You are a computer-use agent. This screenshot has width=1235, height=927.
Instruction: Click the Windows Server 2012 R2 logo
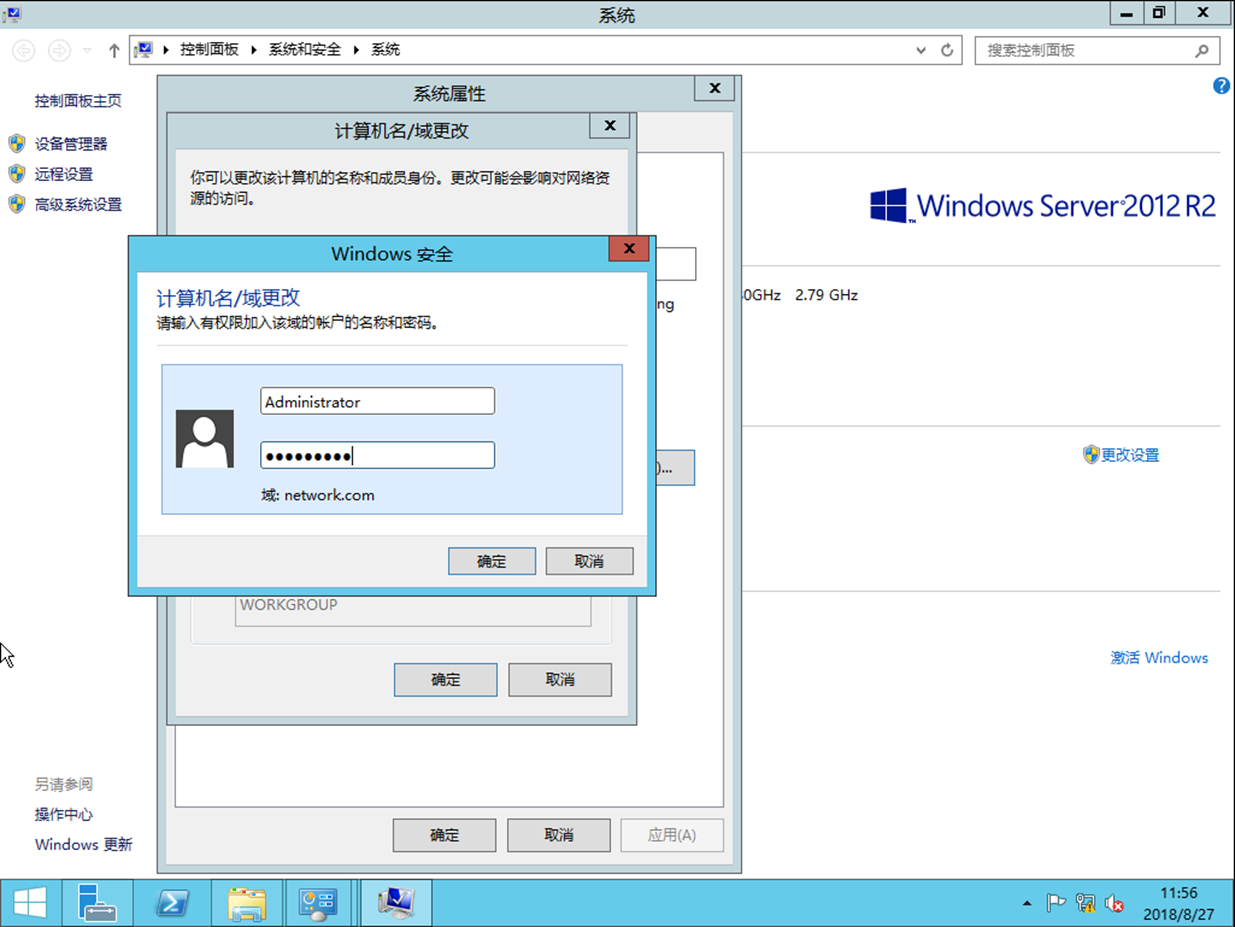1043,205
